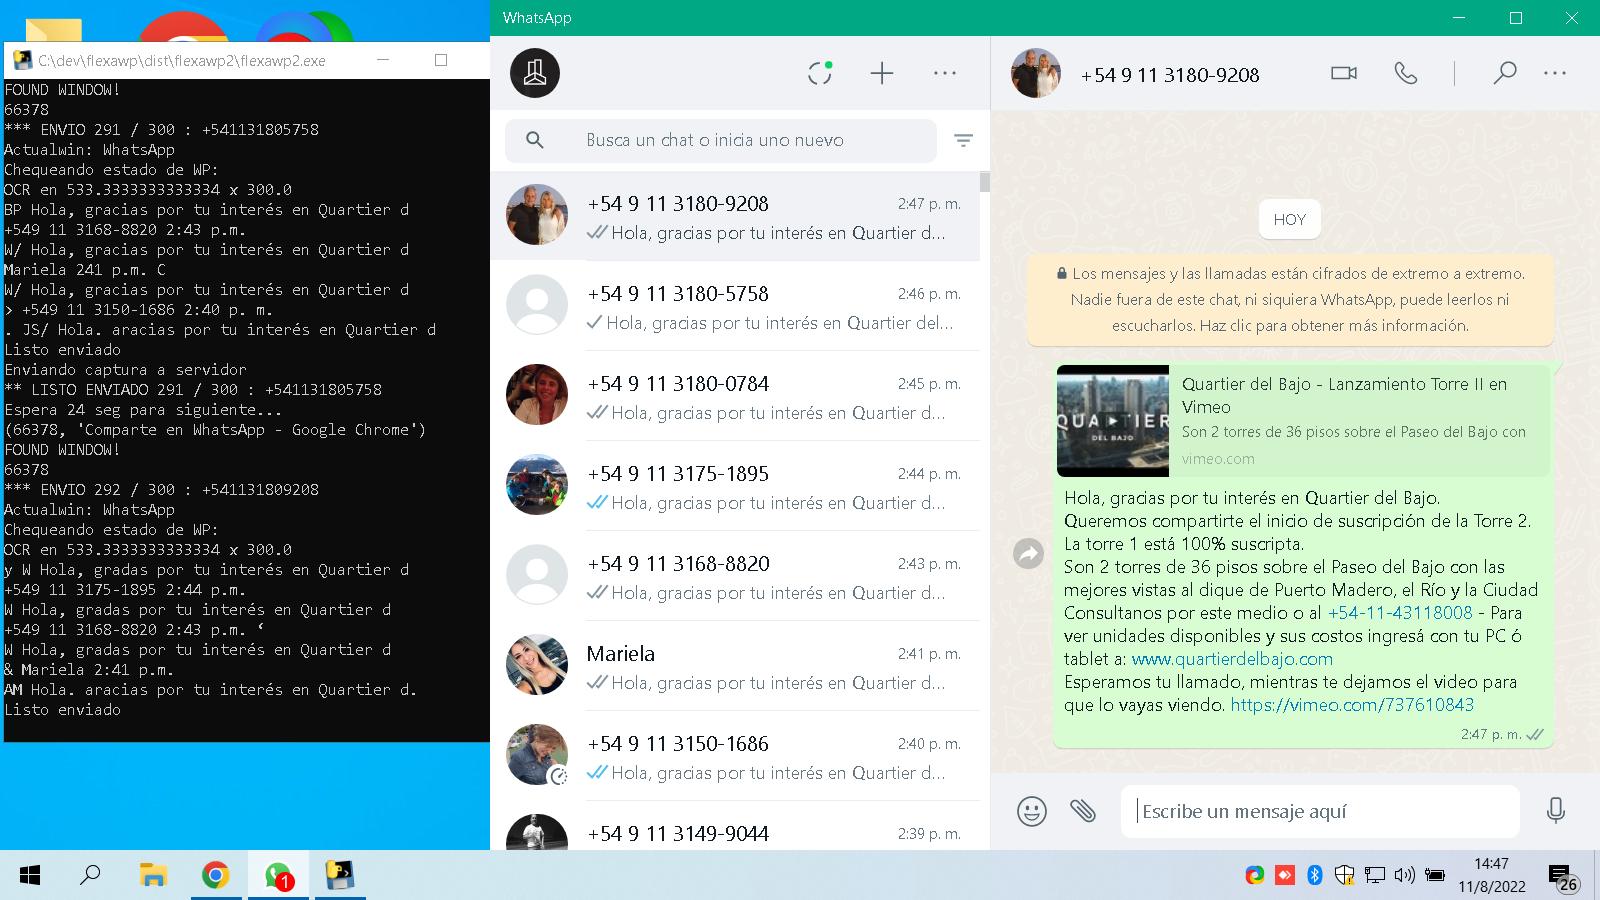Viewport: 1600px width, 900px height.
Task: Open chat +54 9 11 3180-9208 in list
Action: 735,216
